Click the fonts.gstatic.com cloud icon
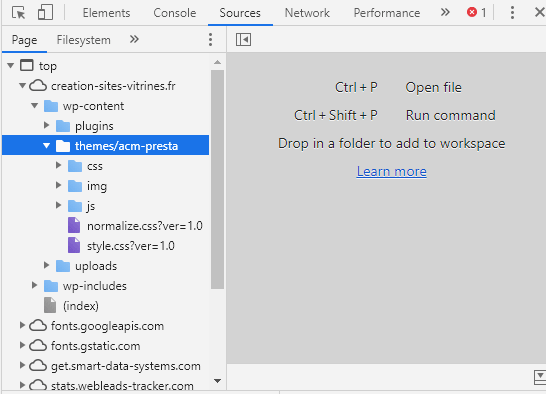The height and width of the screenshot is (394, 546). pos(38,345)
